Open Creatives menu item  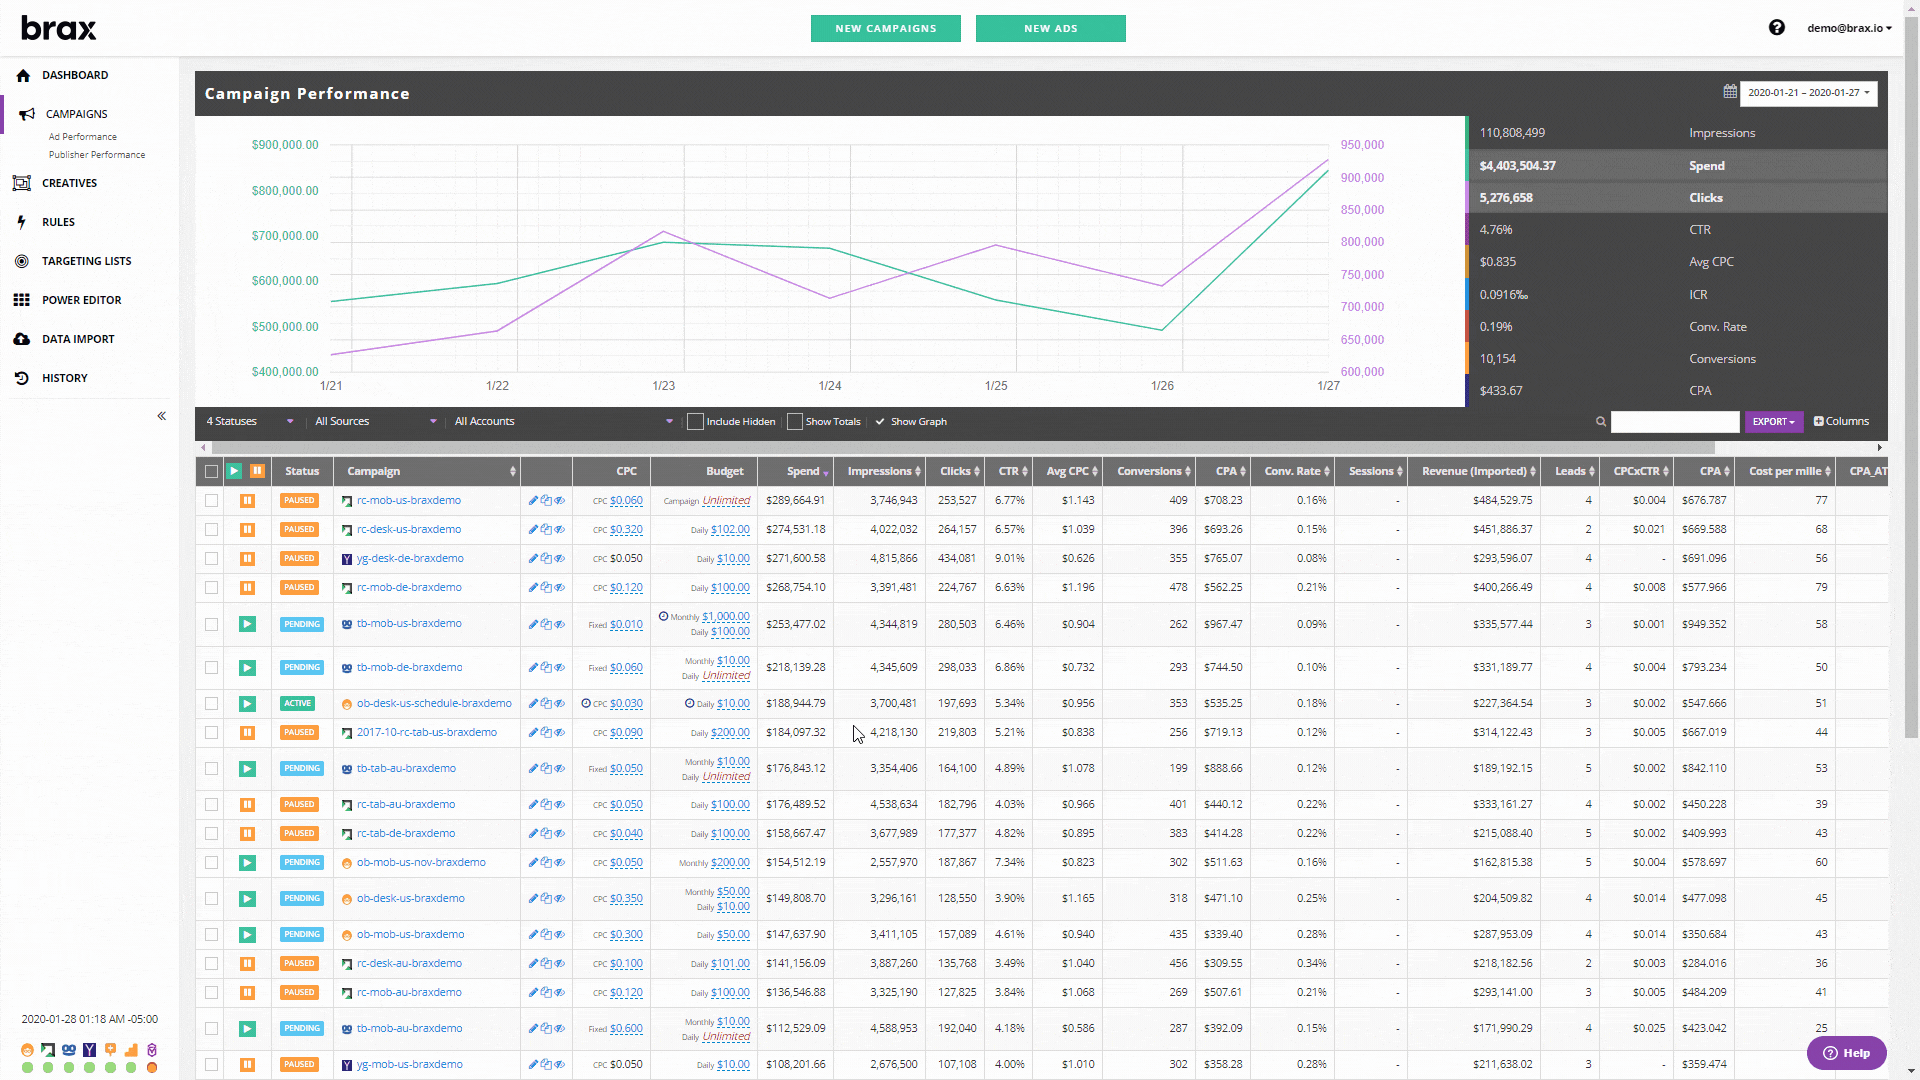pyautogui.click(x=69, y=183)
